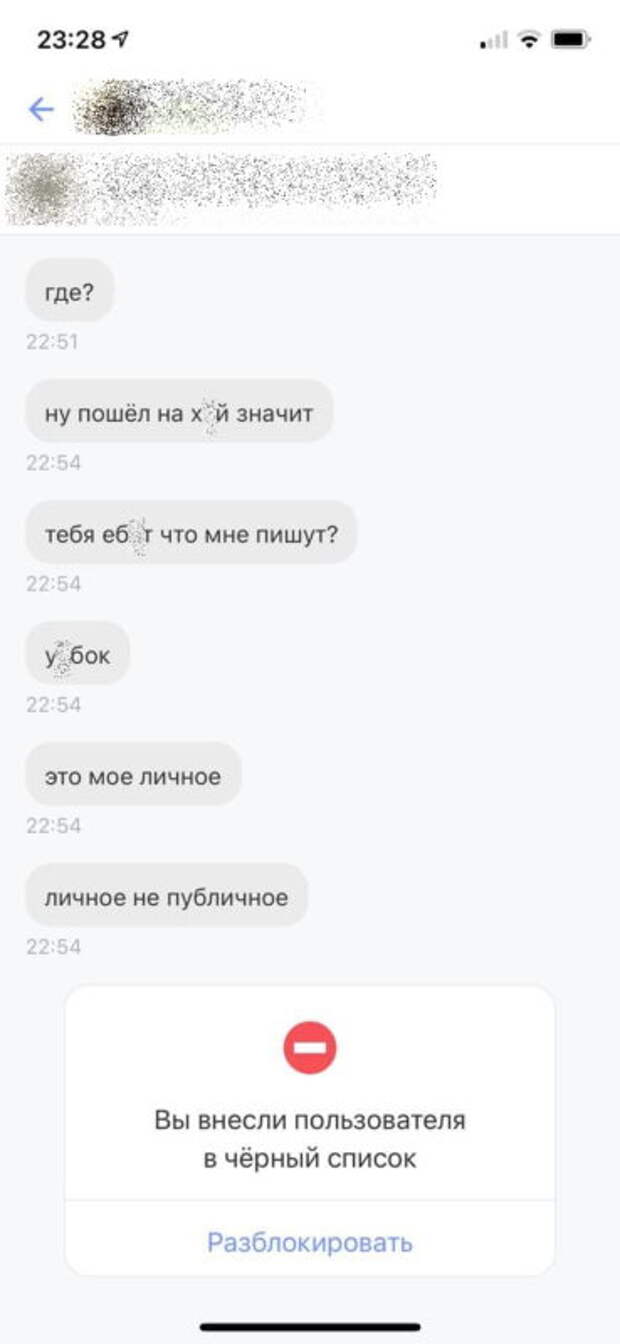Tap the home indicator bar at bottom
The image size is (620, 1344).
(310, 1327)
